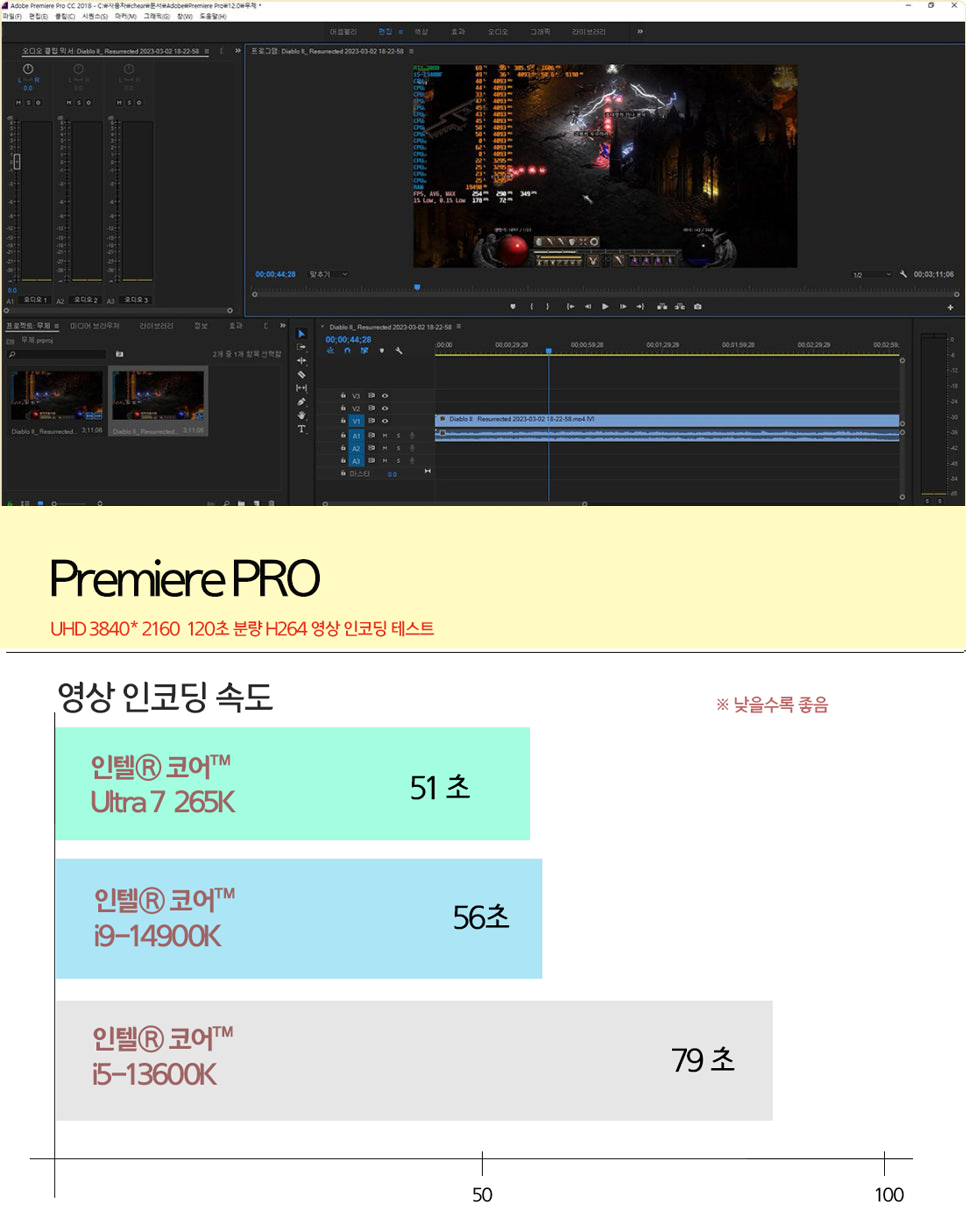This screenshot has width=966, height=1218.
Task: Click the Add Marker icon in the timeline header
Action: pyautogui.click(x=381, y=351)
